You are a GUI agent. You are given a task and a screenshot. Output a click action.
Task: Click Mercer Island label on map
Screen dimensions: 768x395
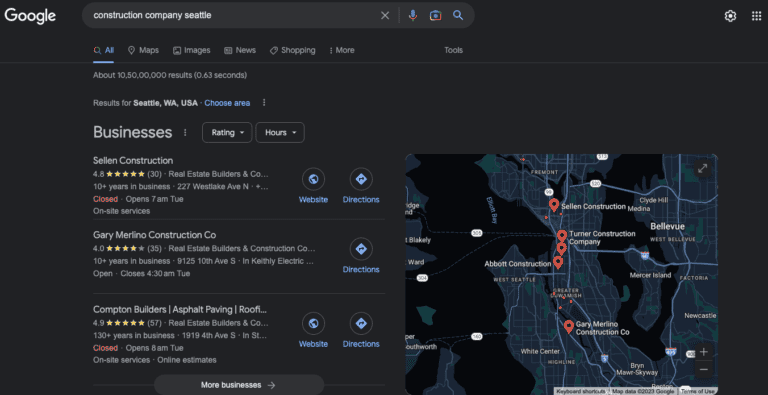650,275
